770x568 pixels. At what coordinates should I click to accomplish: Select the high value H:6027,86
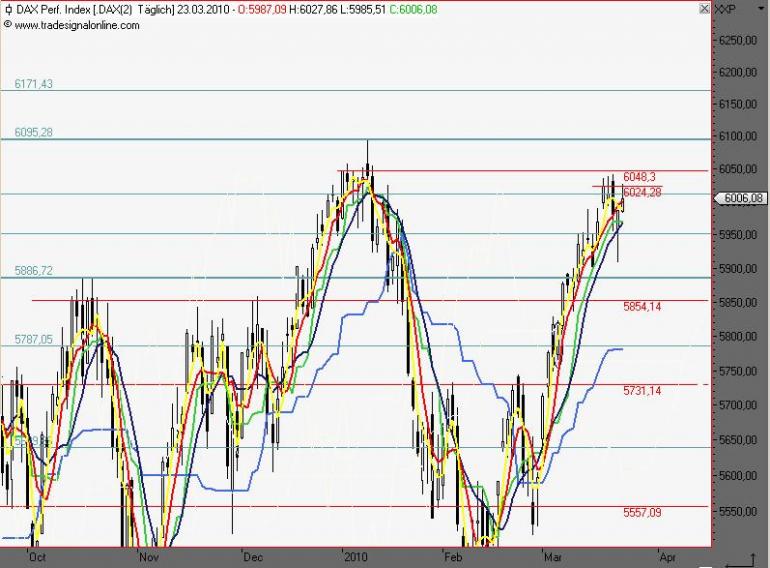[x=313, y=9]
